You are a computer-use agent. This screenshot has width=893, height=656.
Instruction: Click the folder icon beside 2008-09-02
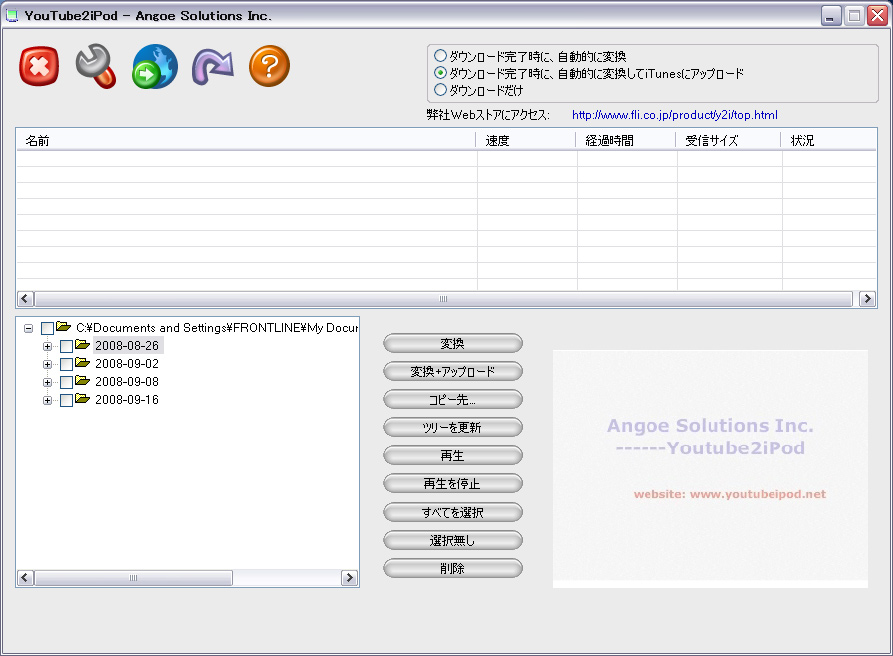click(83, 363)
